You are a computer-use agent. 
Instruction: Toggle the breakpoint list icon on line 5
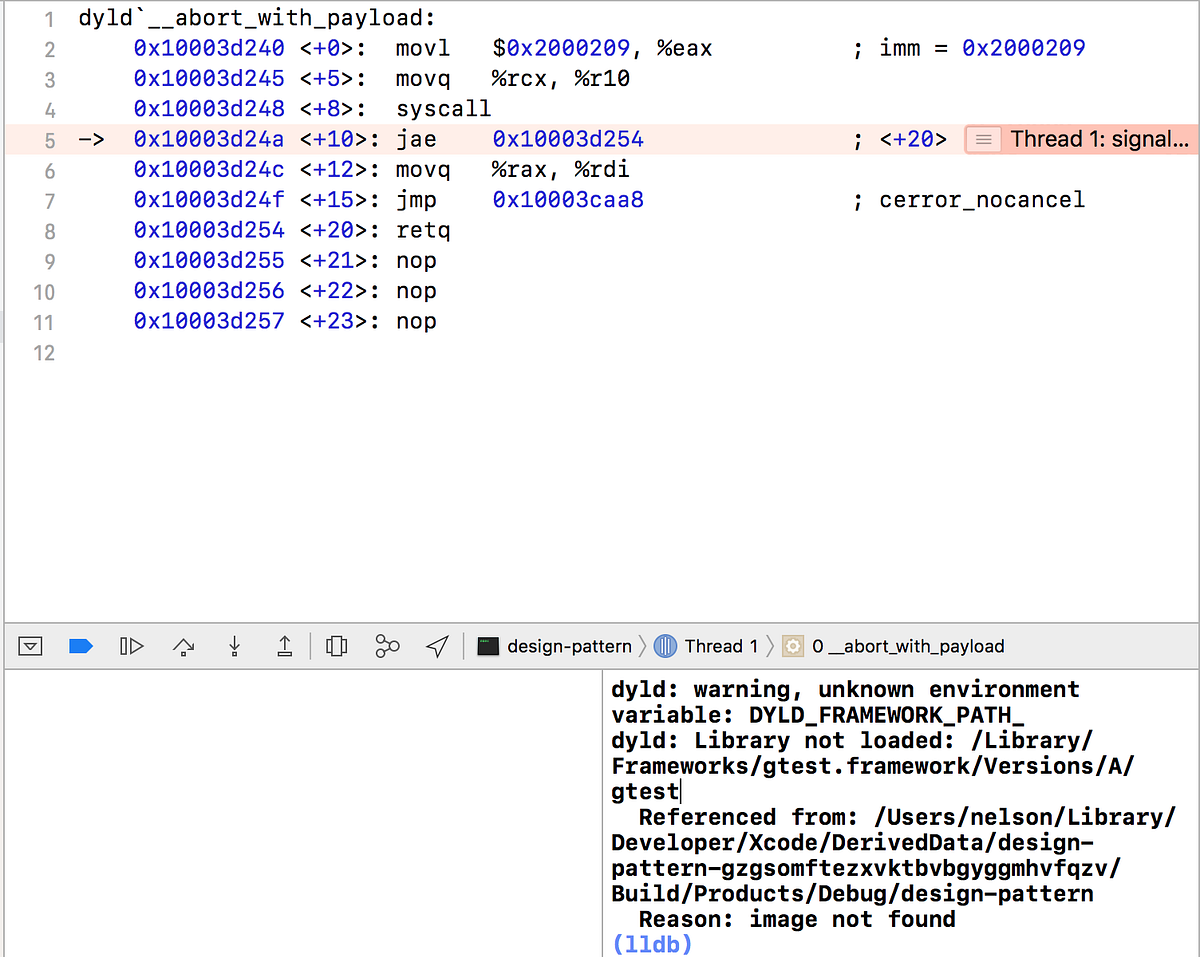tap(982, 139)
